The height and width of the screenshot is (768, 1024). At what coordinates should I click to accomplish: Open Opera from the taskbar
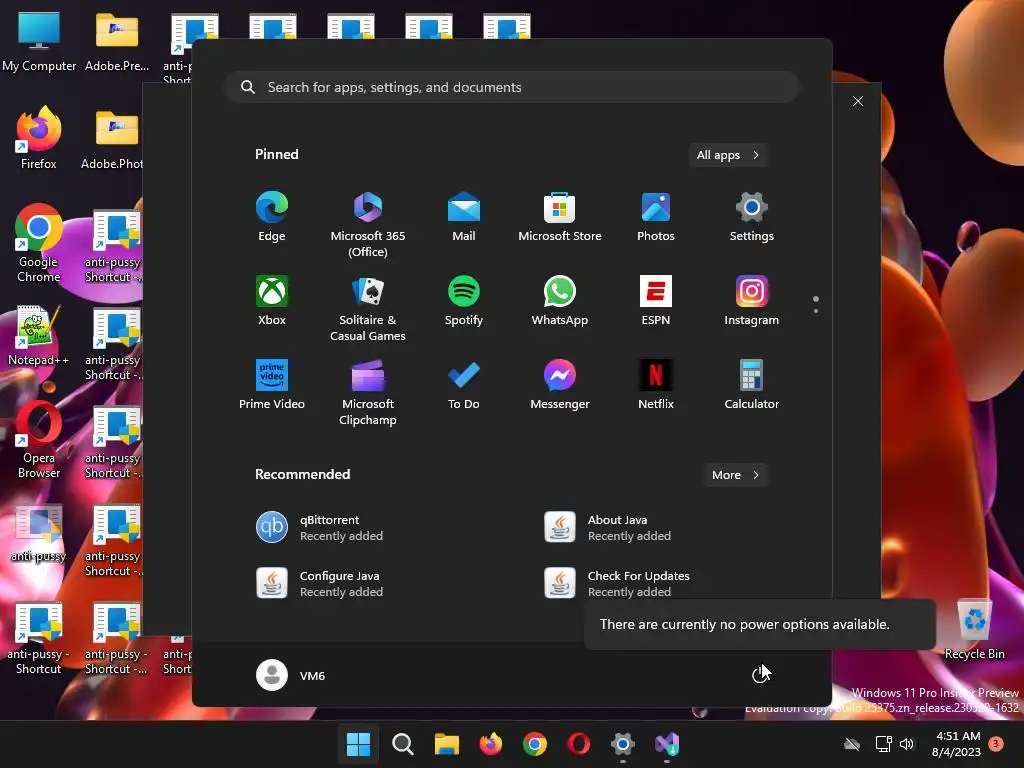coord(579,744)
